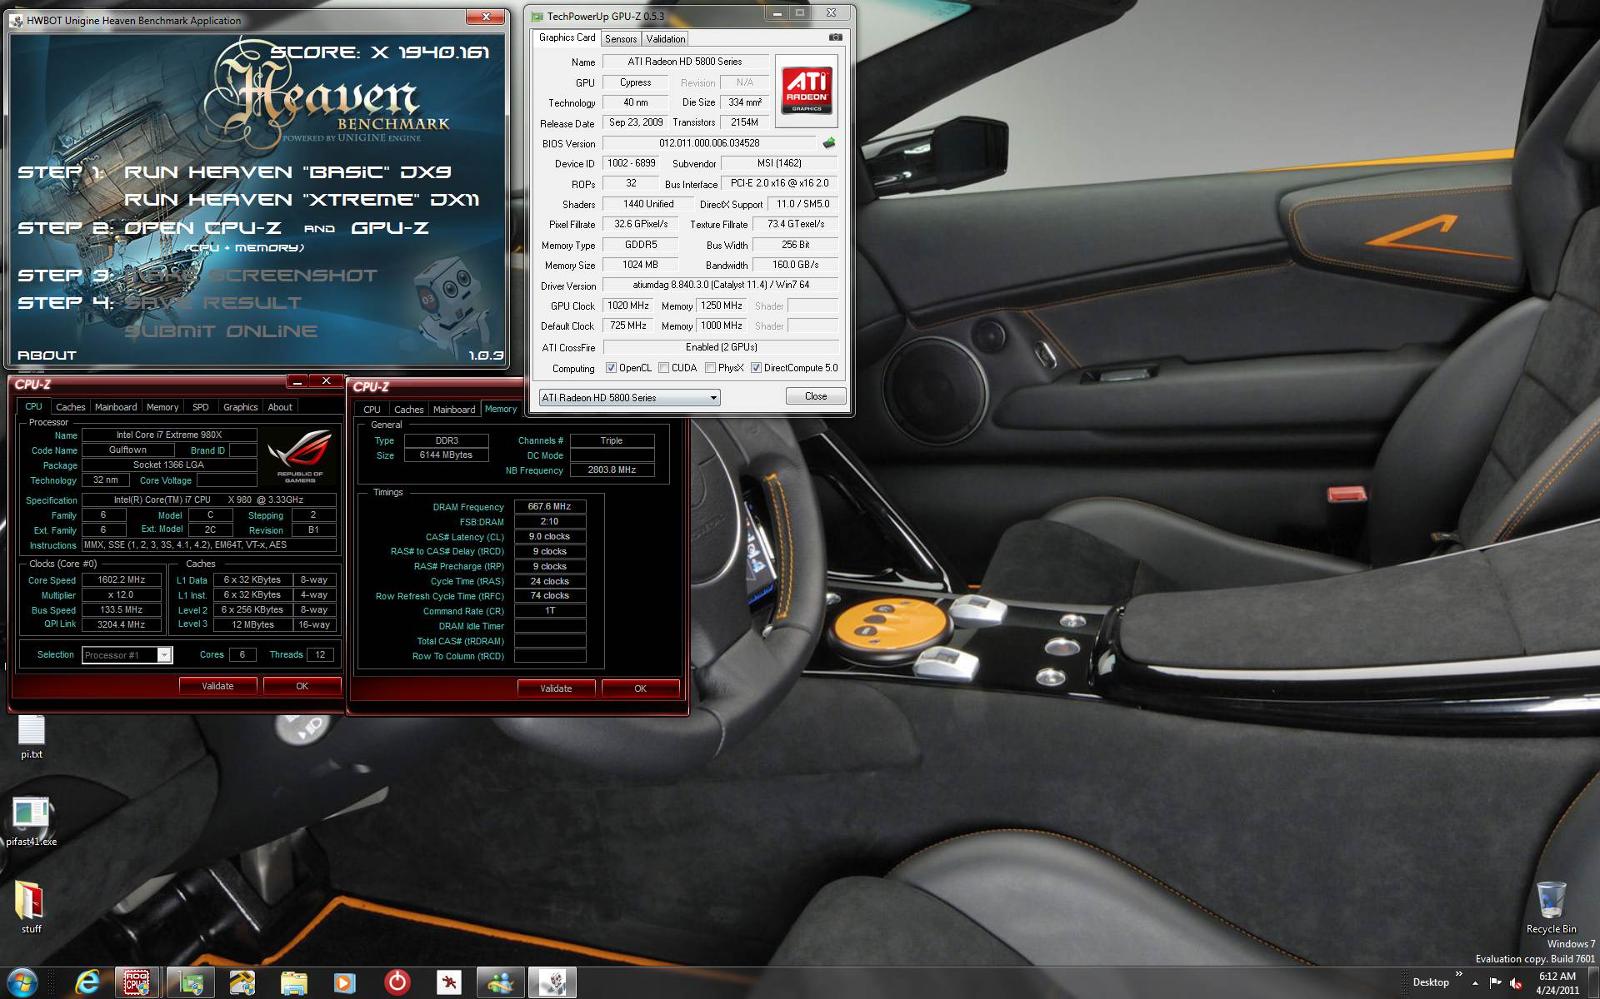Open the clock and date display

tap(1557, 983)
